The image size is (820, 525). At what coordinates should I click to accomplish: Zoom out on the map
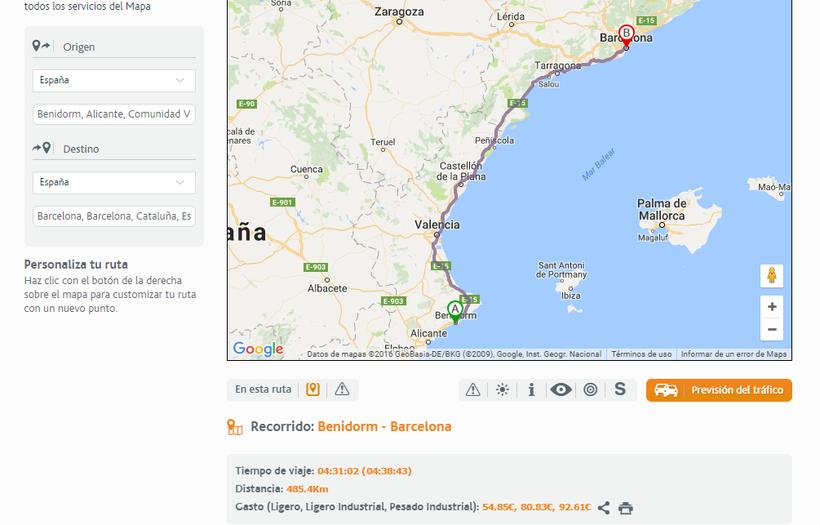click(x=772, y=329)
